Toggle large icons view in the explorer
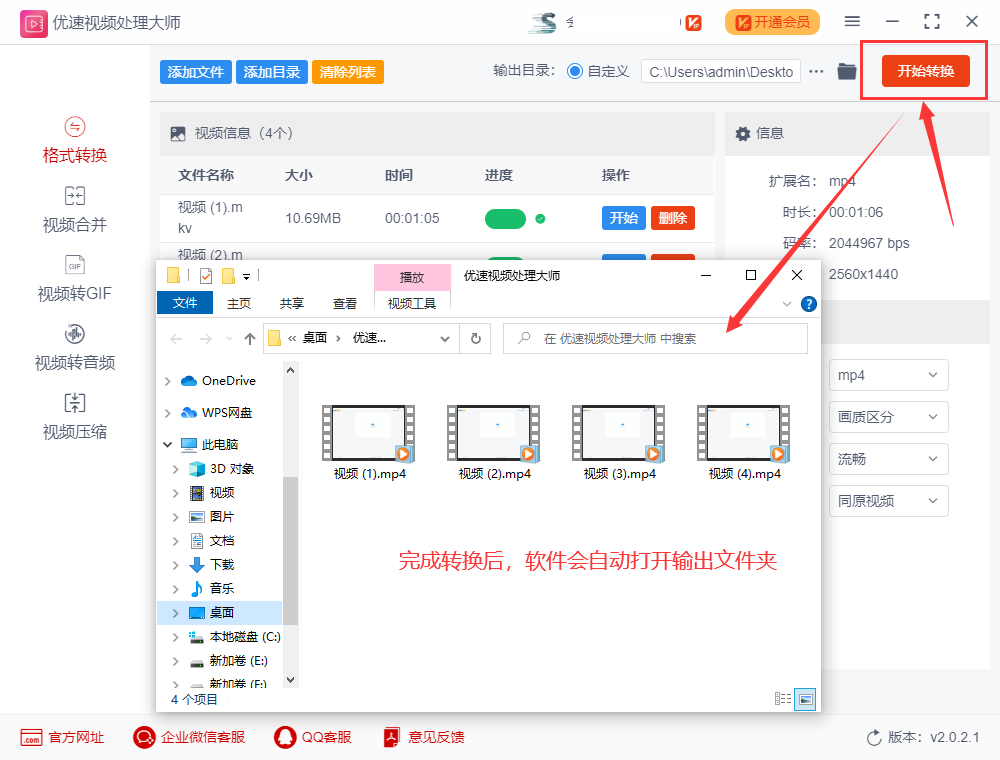Image resolution: width=1000 pixels, height=760 pixels. (x=803, y=699)
